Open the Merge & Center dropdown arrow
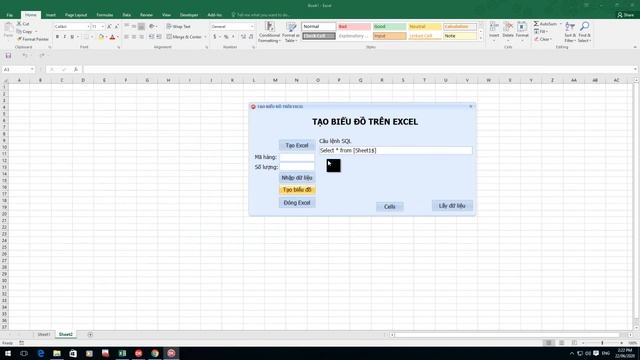Viewport: 640px width, 360px height. (x=205, y=37)
